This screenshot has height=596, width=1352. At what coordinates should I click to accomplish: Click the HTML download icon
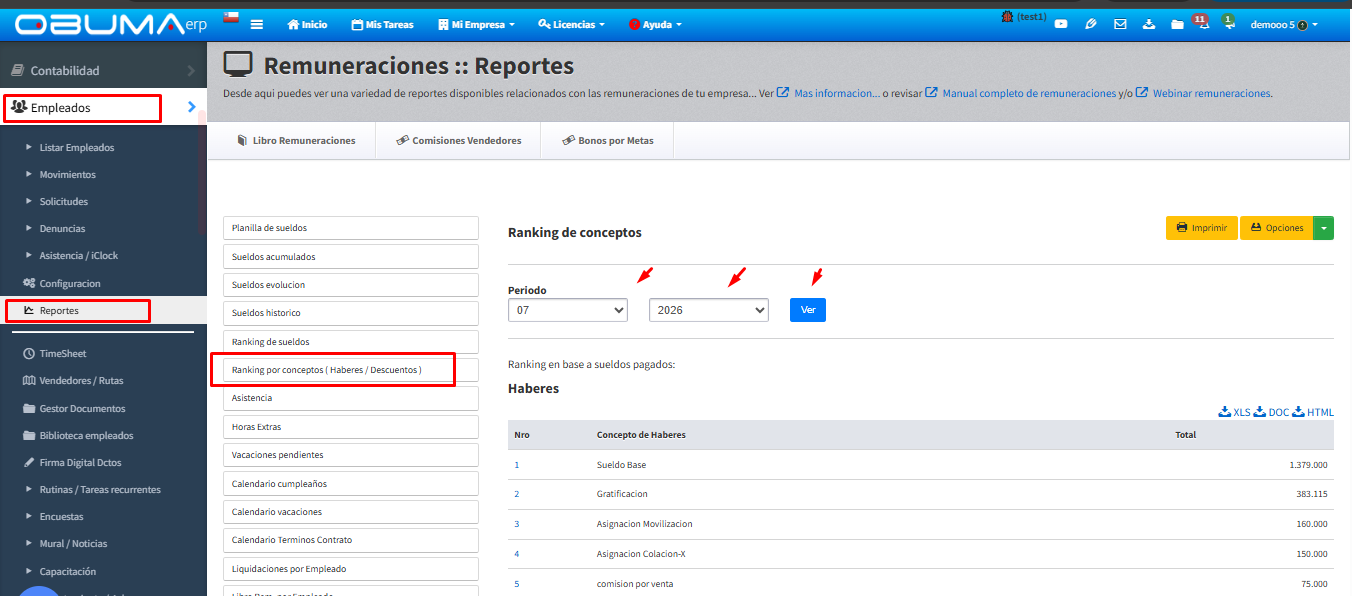pyautogui.click(x=1313, y=412)
